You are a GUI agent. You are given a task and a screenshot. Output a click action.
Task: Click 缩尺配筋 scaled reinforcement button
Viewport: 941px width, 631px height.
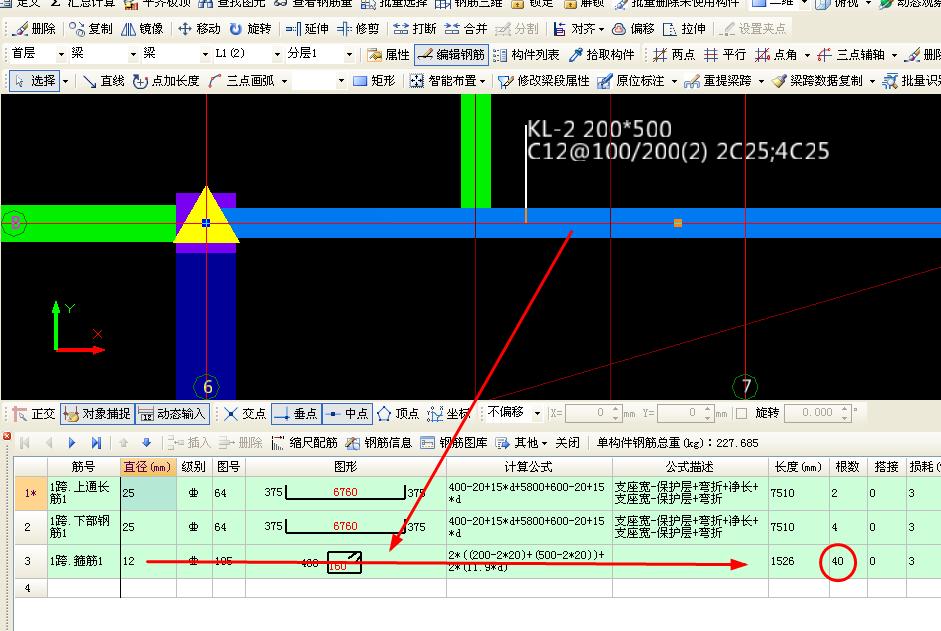[x=304, y=443]
